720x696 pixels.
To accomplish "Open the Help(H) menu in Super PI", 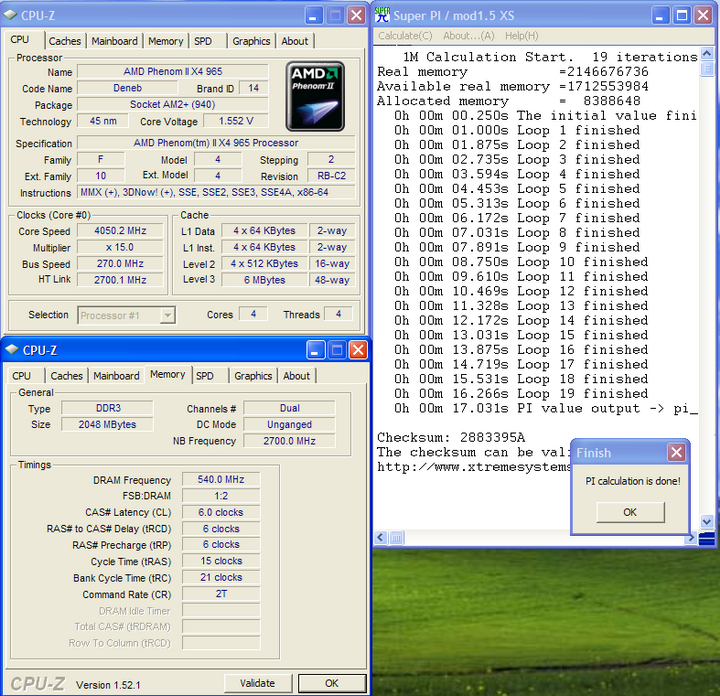I will point(522,36).
